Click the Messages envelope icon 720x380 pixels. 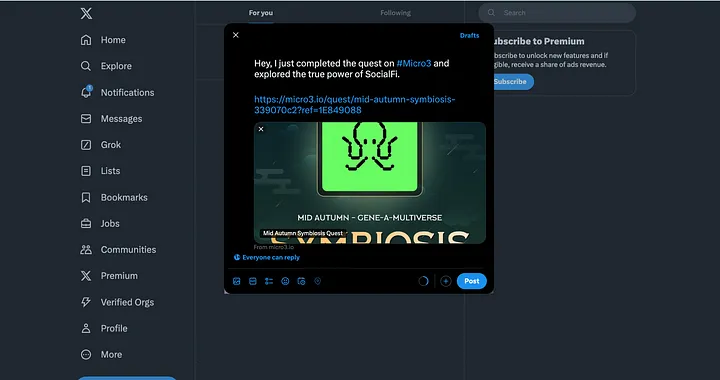[x=86, y=118]
